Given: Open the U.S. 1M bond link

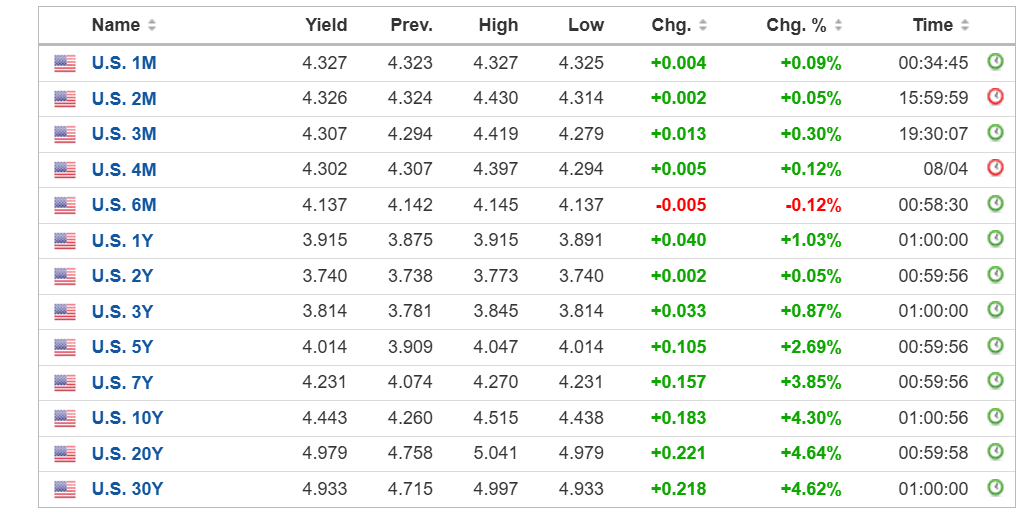Looking at the screenshot, I should click(x=124, y=63).
